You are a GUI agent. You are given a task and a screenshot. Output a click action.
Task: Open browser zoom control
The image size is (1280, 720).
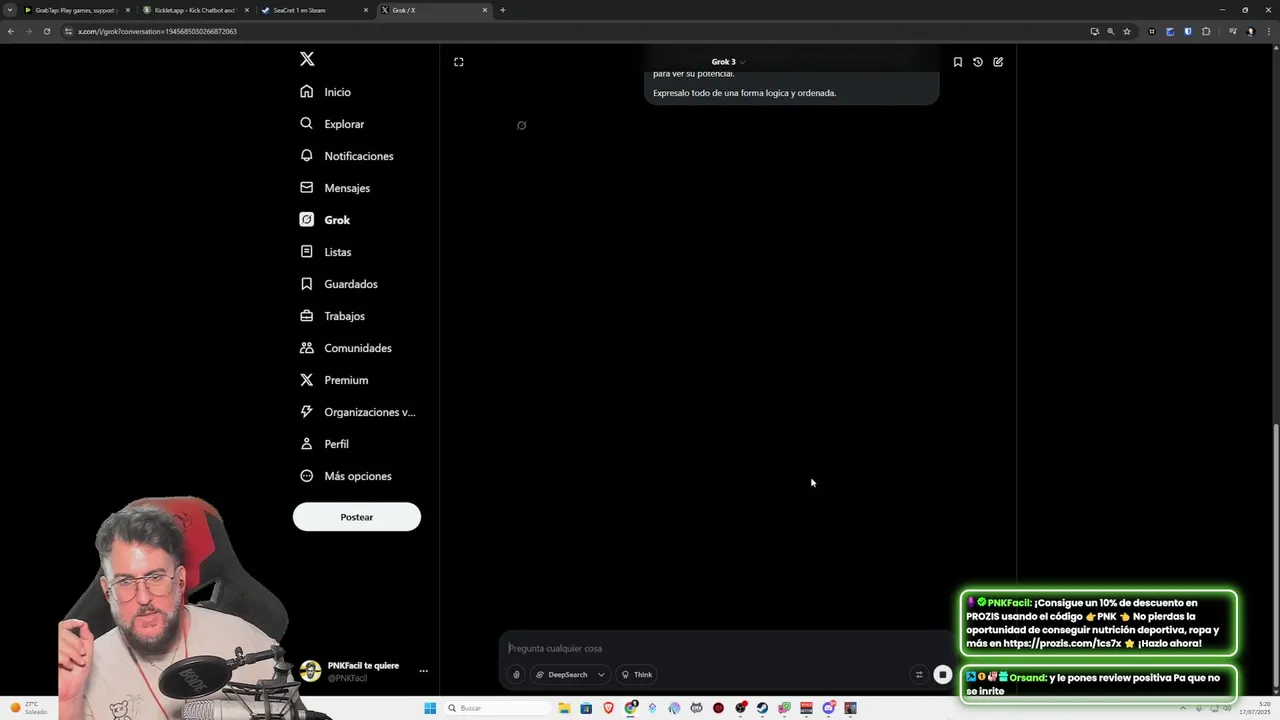(1110, 31)
